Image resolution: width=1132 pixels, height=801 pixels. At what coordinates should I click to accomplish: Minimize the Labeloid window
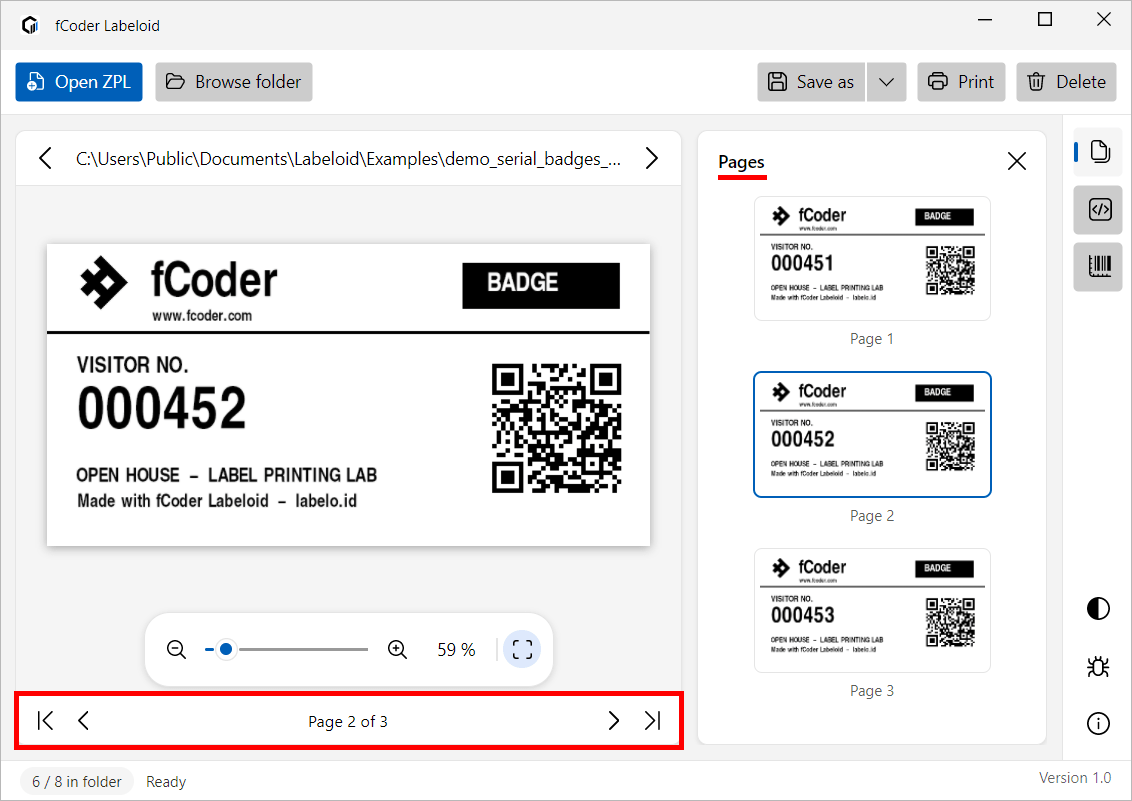[x=985, y=19]
